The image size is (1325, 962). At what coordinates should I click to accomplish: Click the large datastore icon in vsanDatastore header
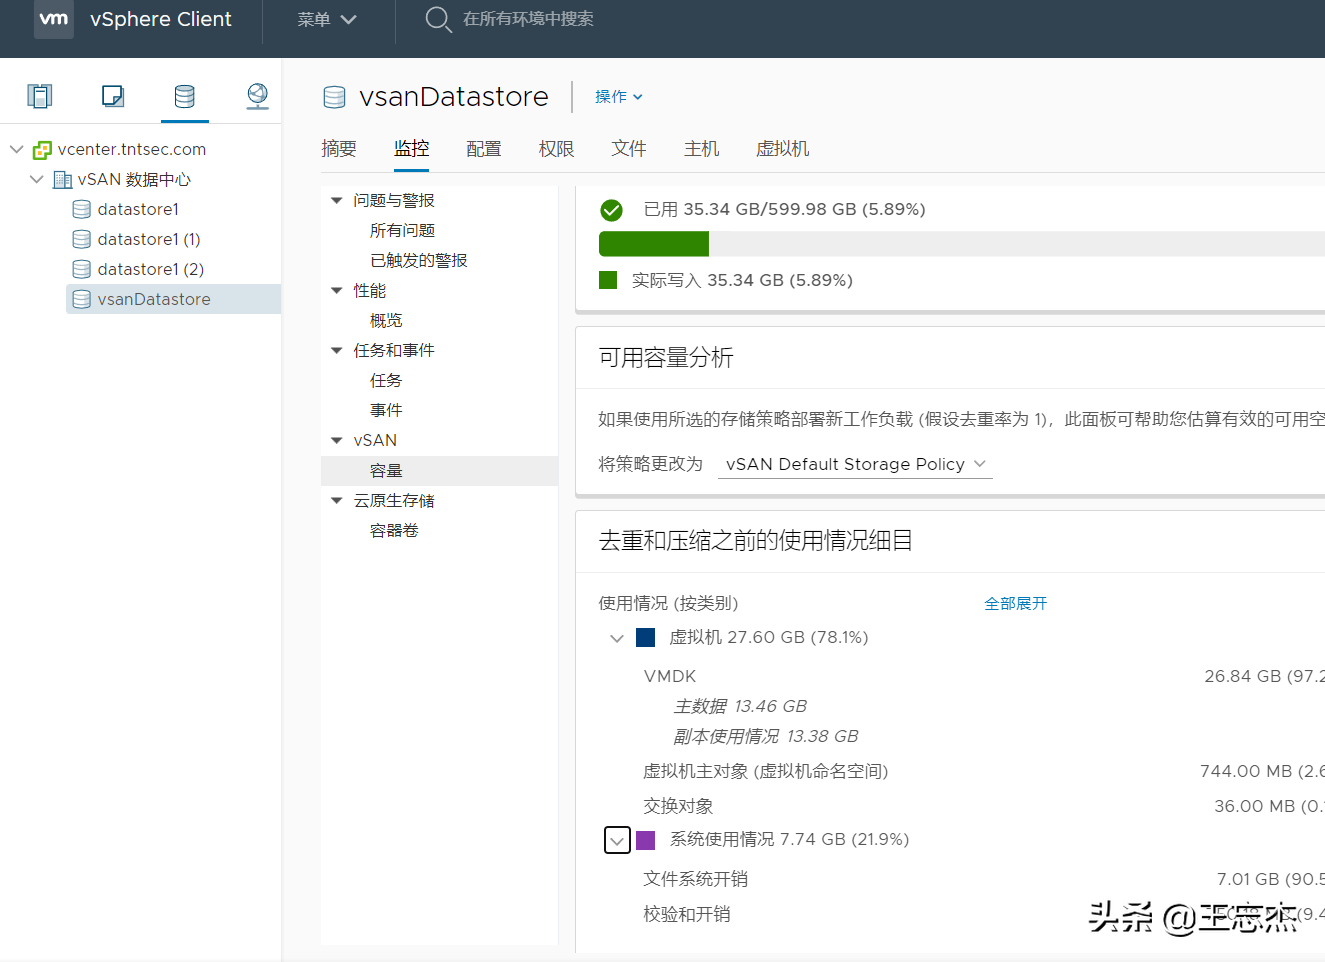click(x=335, y=97)
